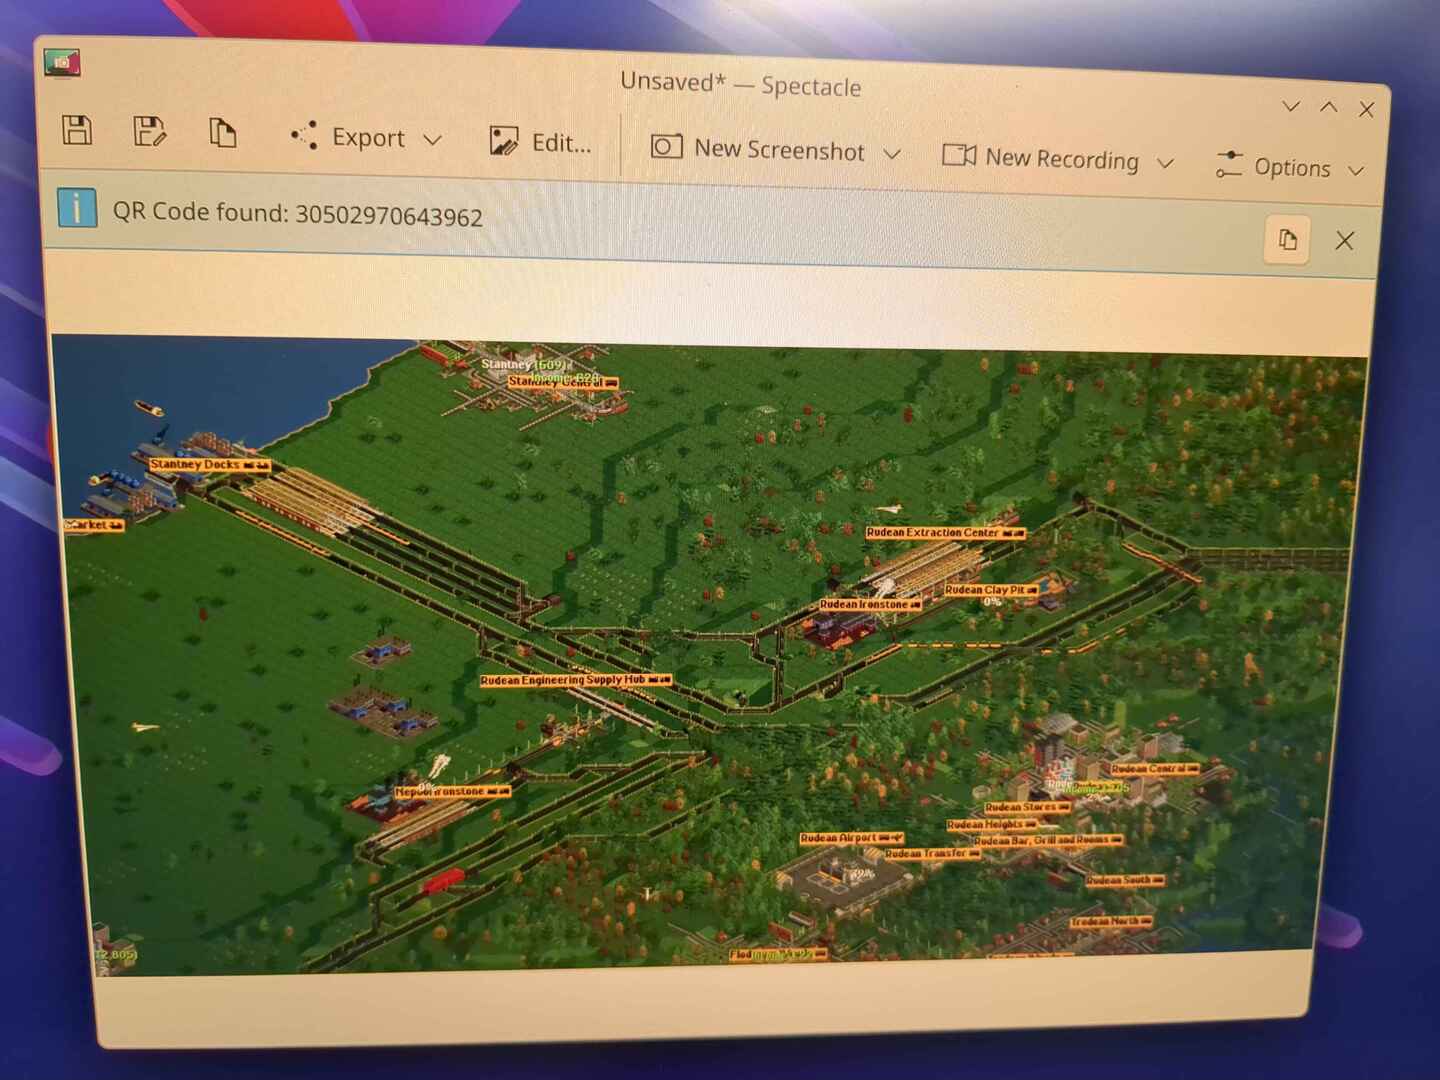This screenshot has width=1440, height=1080.
Task: Expand the New Recording dropdown arrow
Action: [1165, 162]
